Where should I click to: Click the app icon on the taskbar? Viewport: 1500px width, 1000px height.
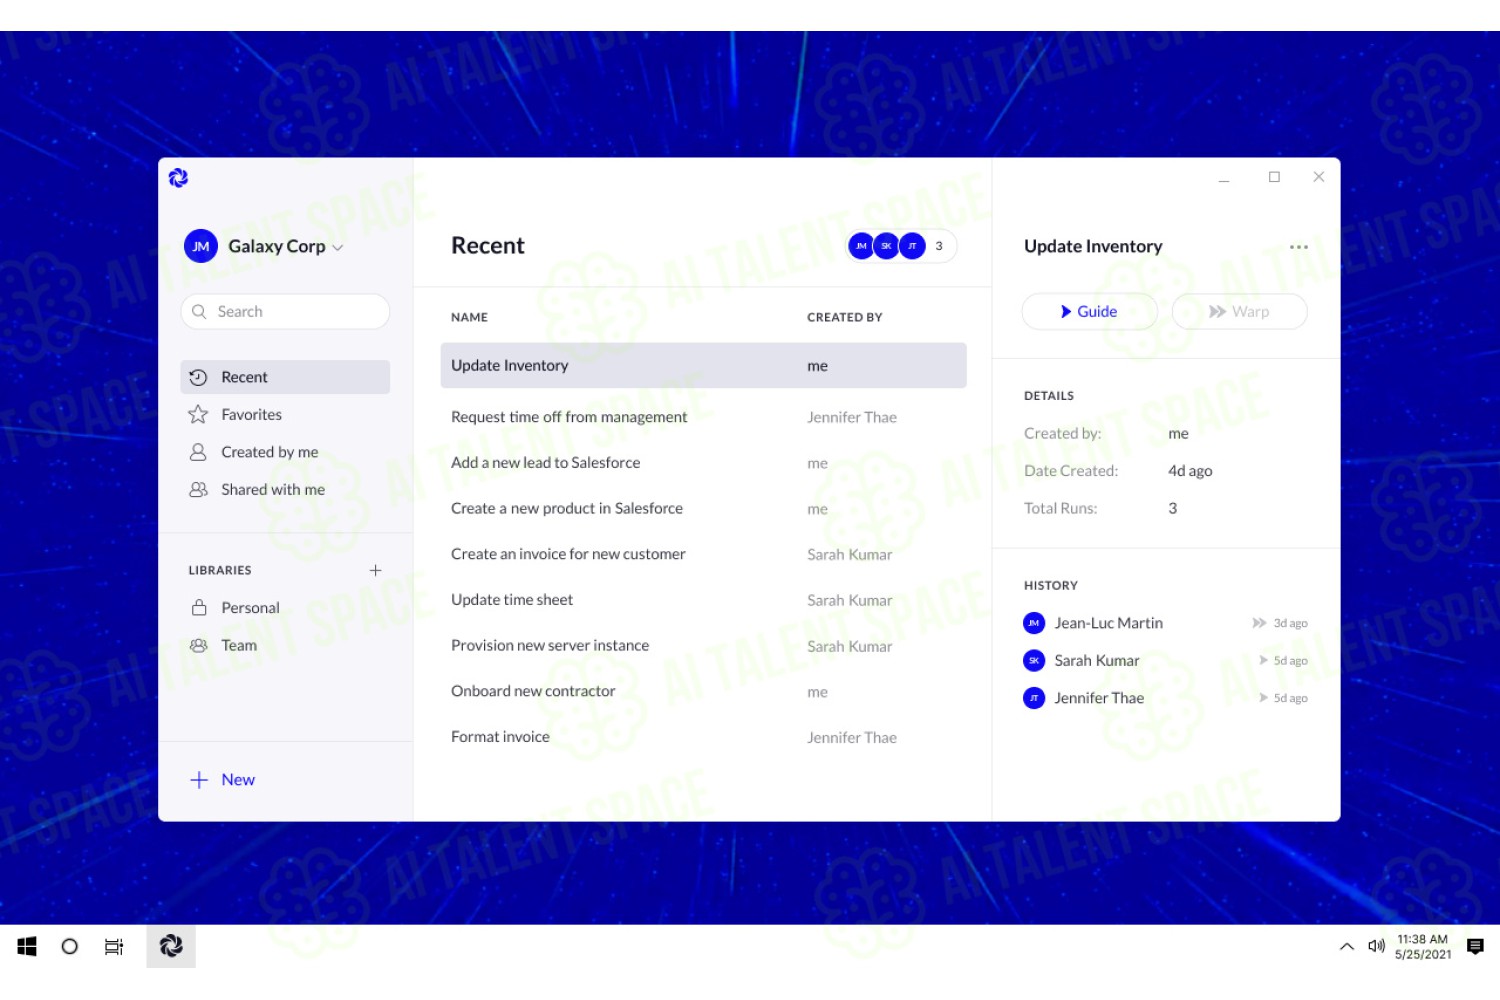pyautogui.click(x=171, y=946)
